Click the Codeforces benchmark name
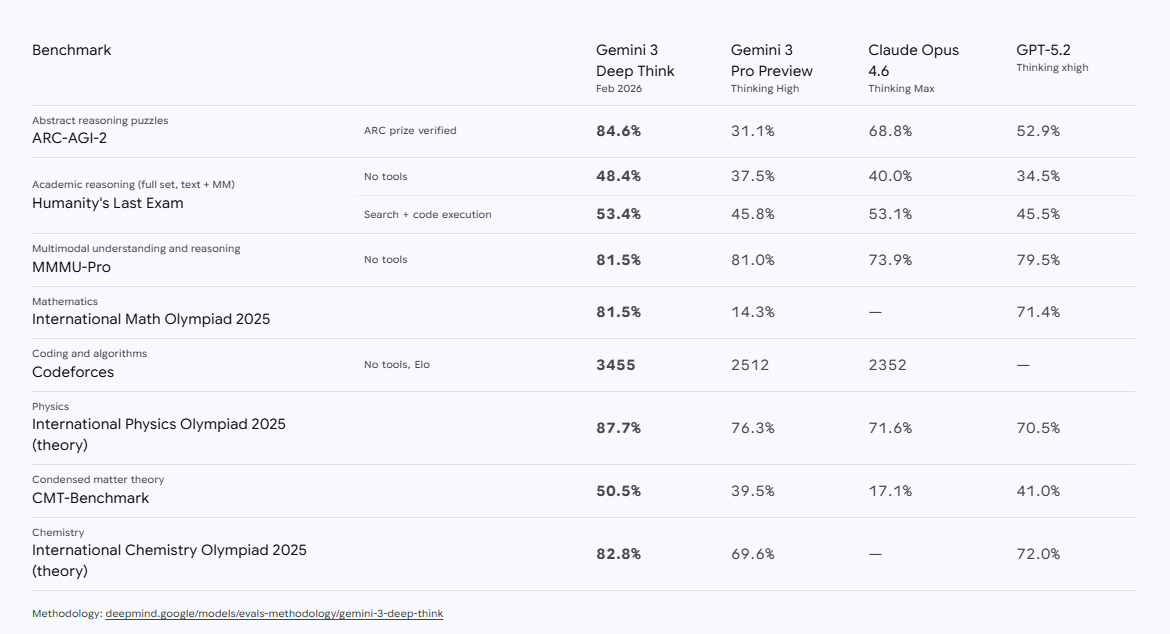Image resolution: width=1170 pixels, height=634 pixels. point(73,372)
